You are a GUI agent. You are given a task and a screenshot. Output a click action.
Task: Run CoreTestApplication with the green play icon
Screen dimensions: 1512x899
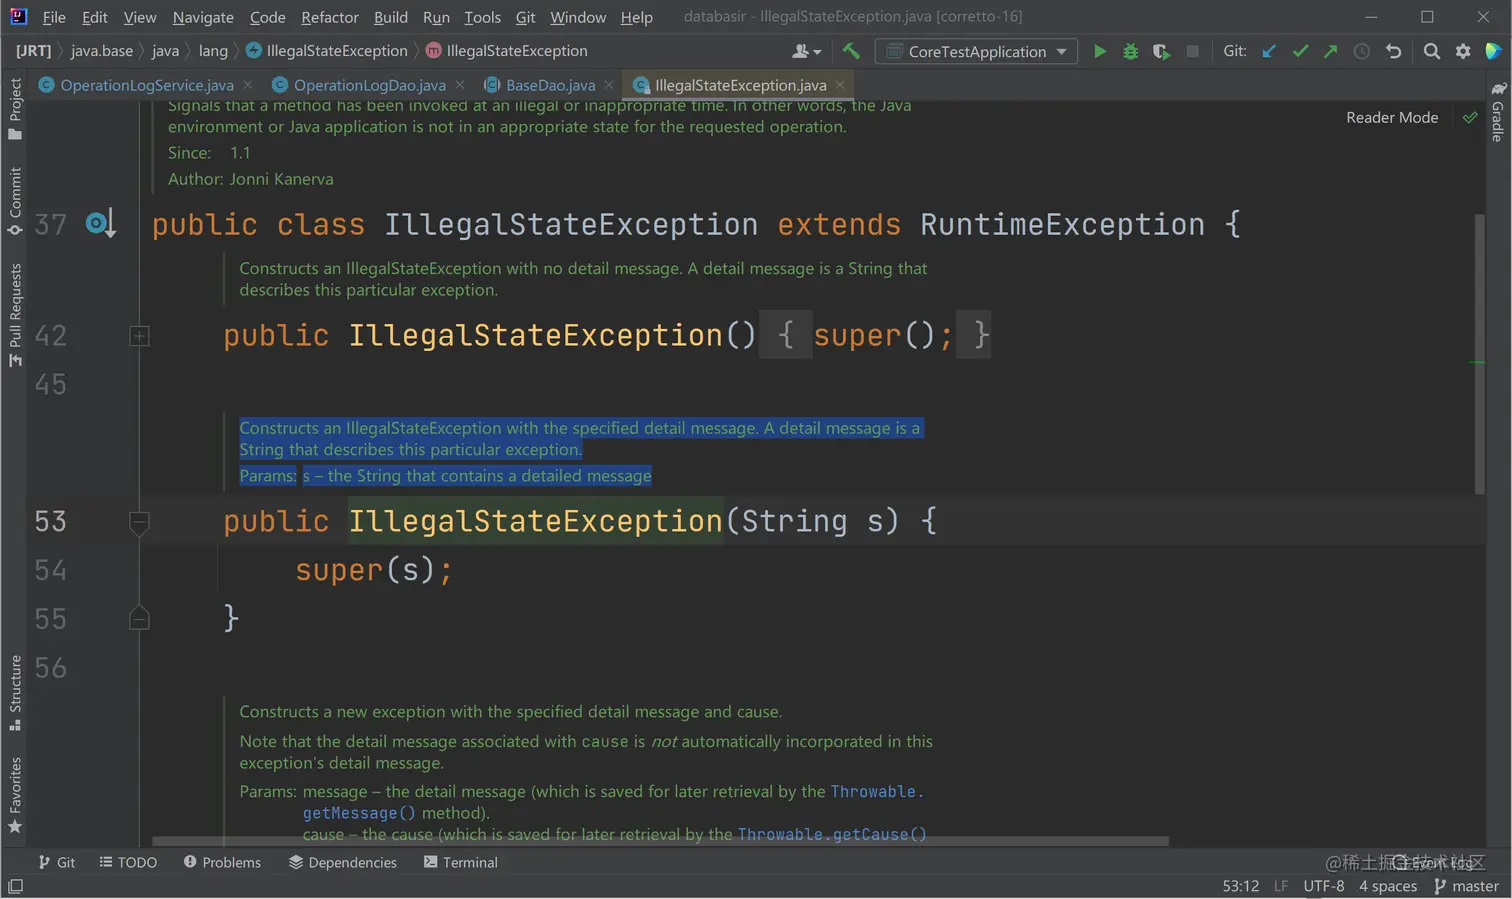tap(1100, 51)
